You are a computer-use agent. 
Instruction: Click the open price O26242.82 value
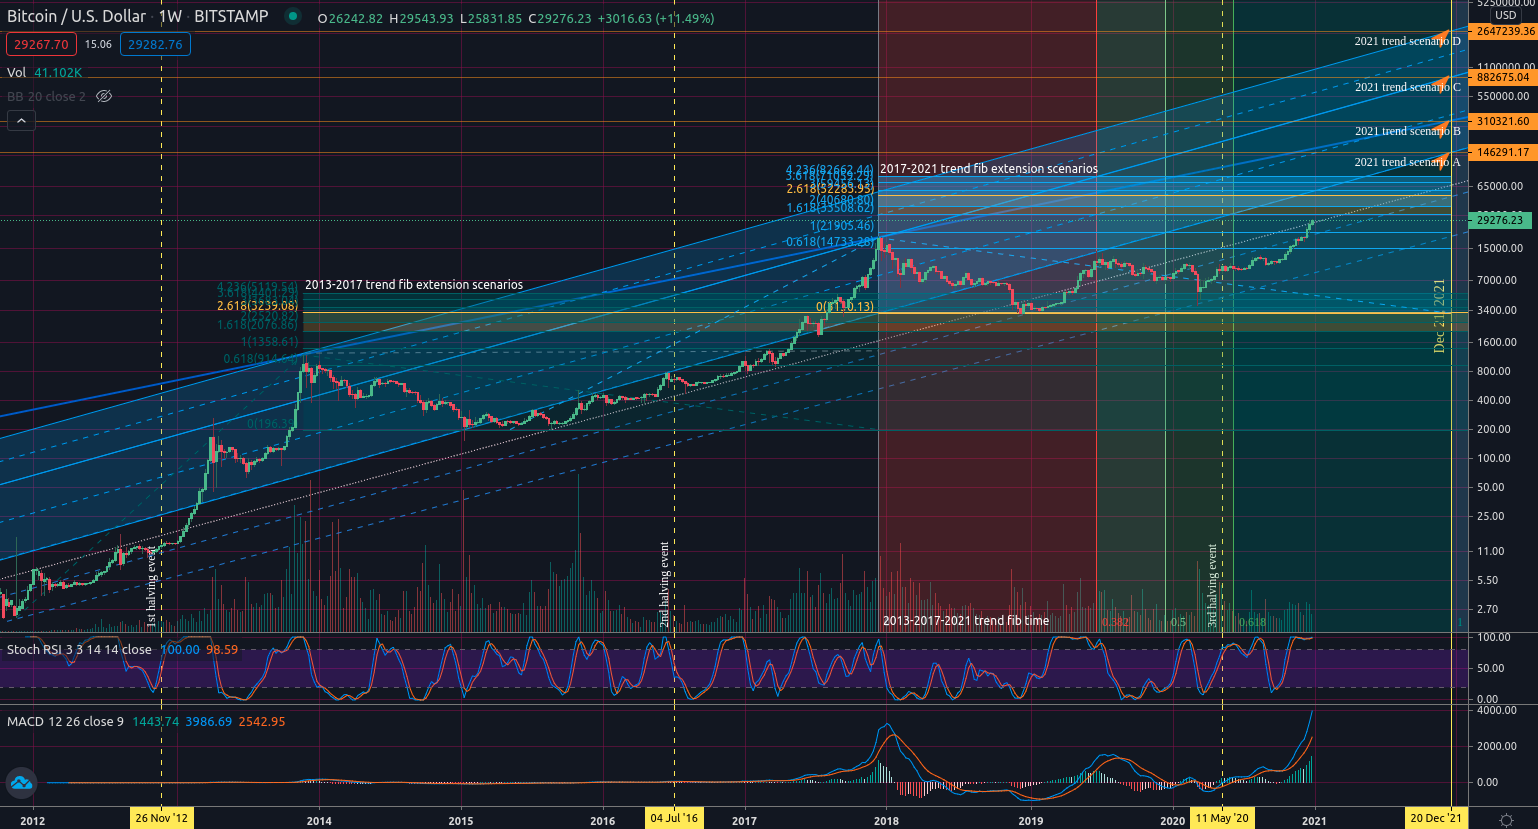(350, 19)
